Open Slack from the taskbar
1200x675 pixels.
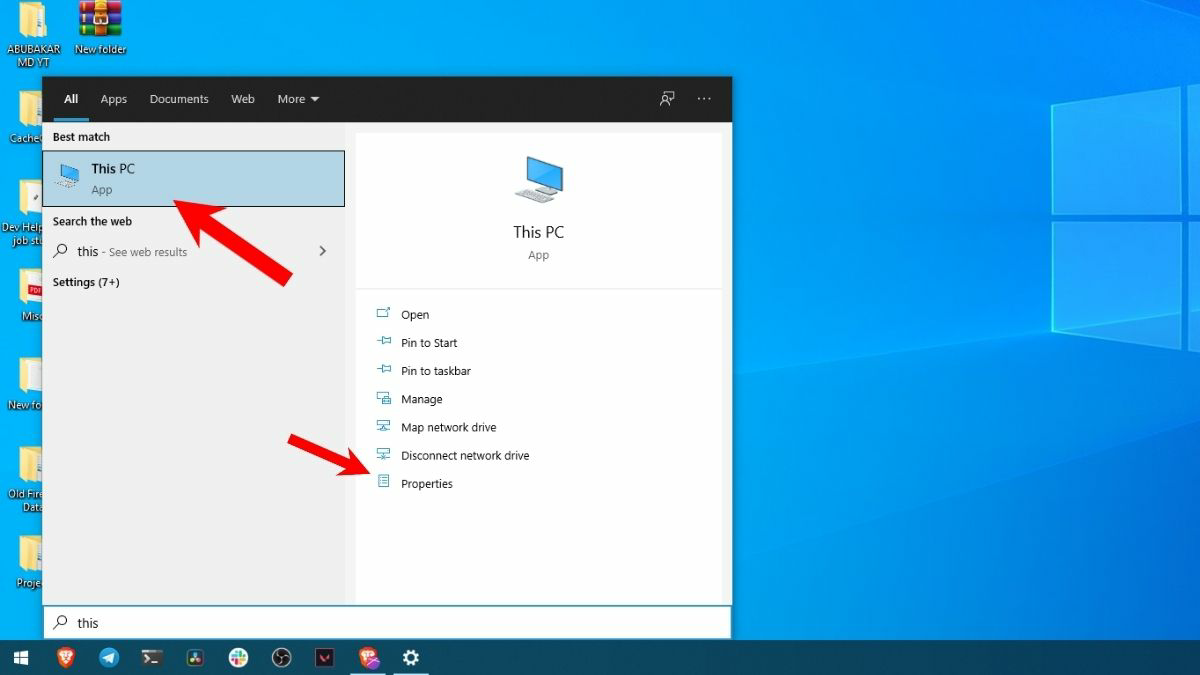point(238,658)
